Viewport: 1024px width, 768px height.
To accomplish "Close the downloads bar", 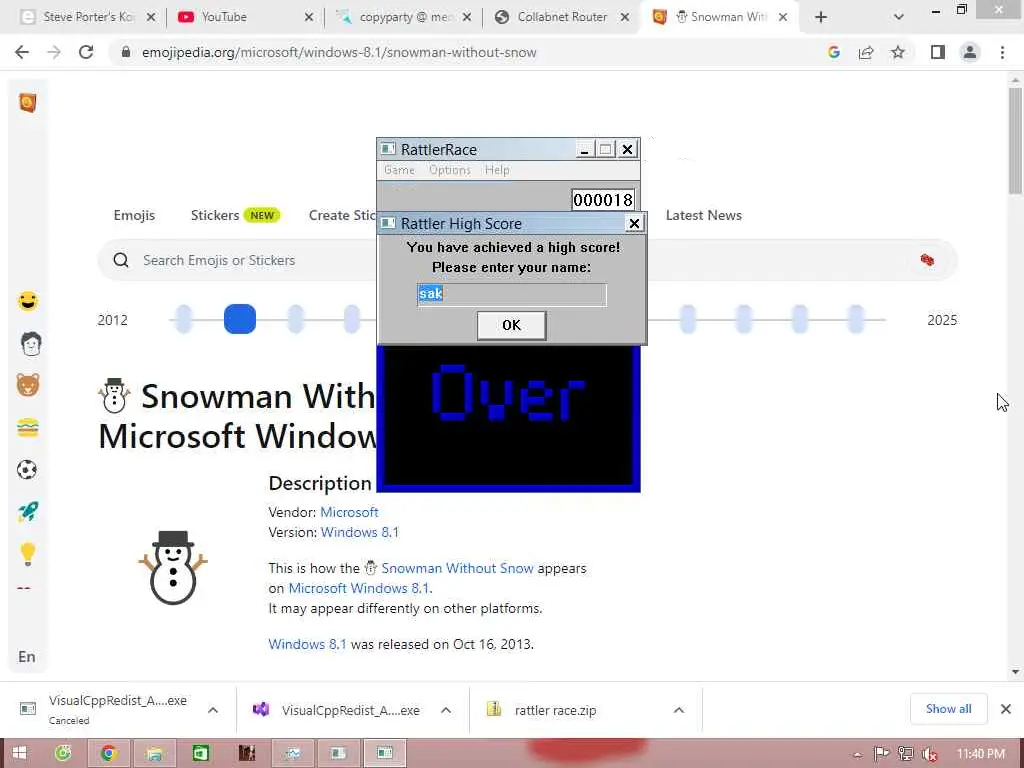I will [1006, 709].
